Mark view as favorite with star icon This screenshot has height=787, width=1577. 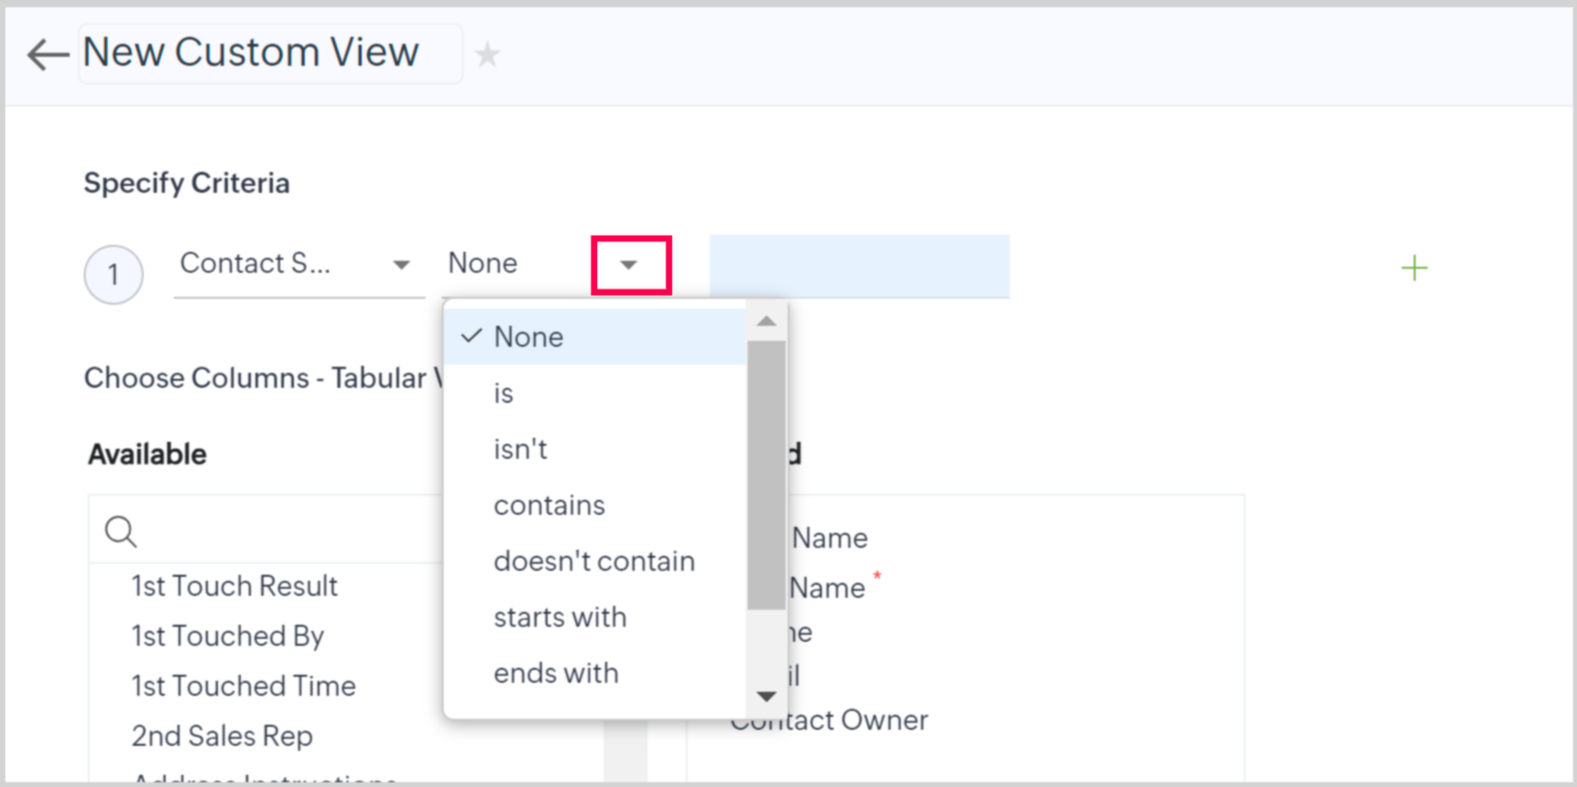pyautogui.click(x=487, y=54)
